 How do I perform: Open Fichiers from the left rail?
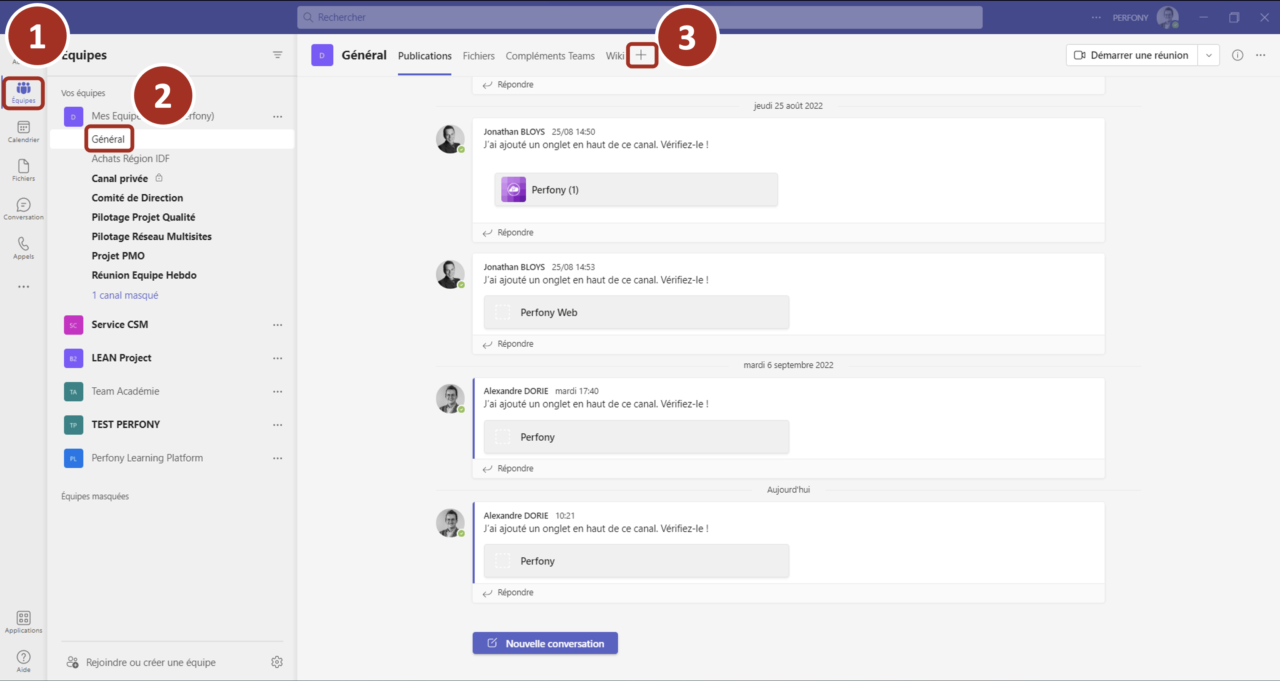click(22, 170)
